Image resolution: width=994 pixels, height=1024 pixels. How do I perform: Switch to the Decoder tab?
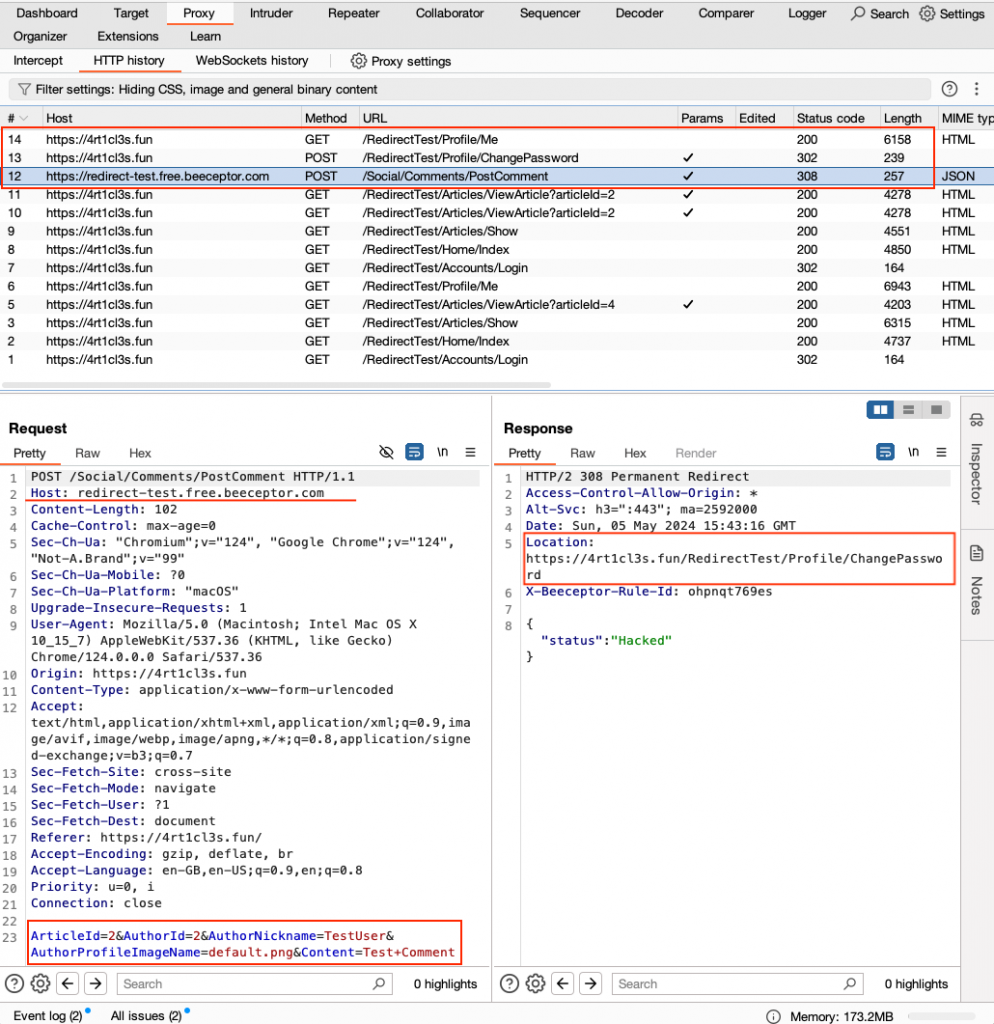pyautogui.click(x=639, y=13)
